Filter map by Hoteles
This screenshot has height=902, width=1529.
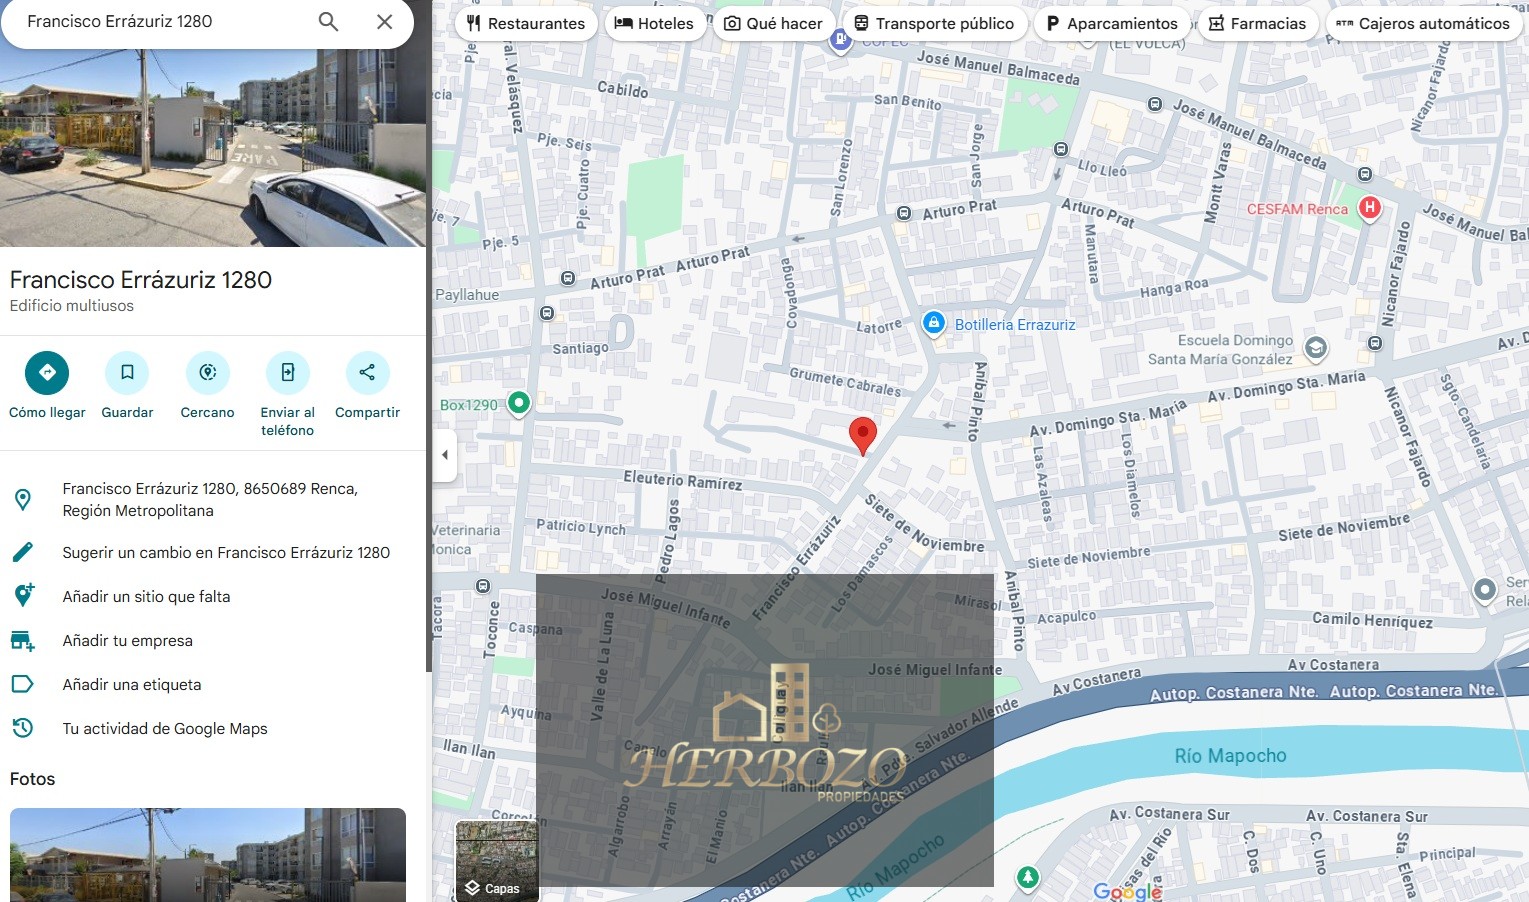[654, 23]
